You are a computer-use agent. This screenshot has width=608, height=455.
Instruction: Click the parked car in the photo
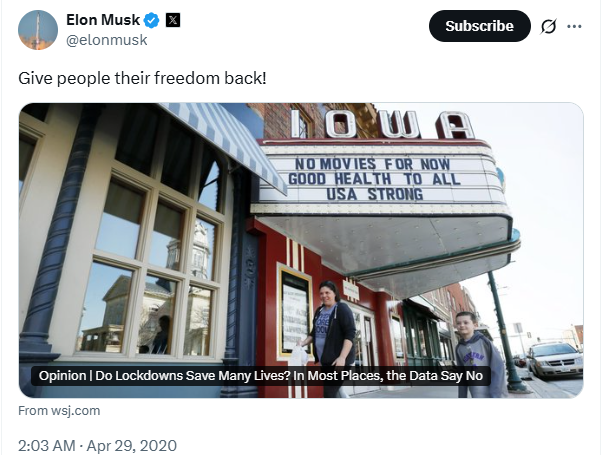pyautogui.click(x=553, y=358)
